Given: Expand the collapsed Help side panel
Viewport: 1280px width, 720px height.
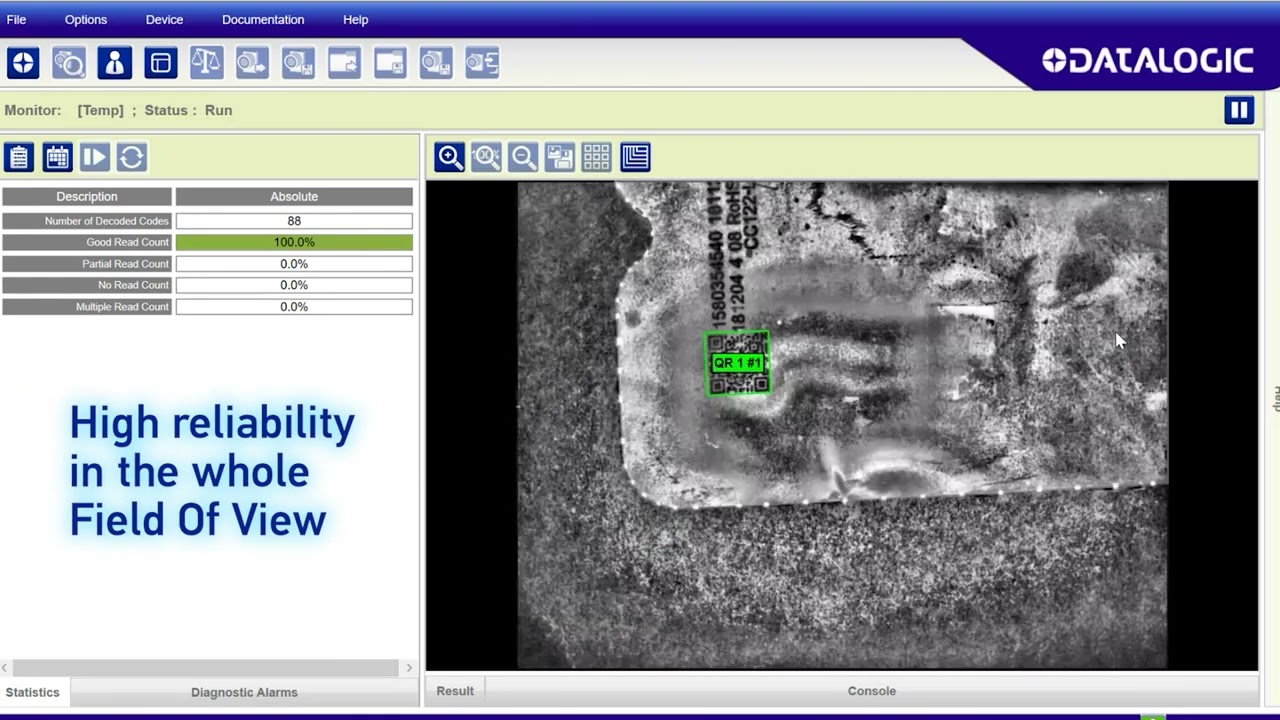Looking at the screenshot, I should tap(1275, 398).
